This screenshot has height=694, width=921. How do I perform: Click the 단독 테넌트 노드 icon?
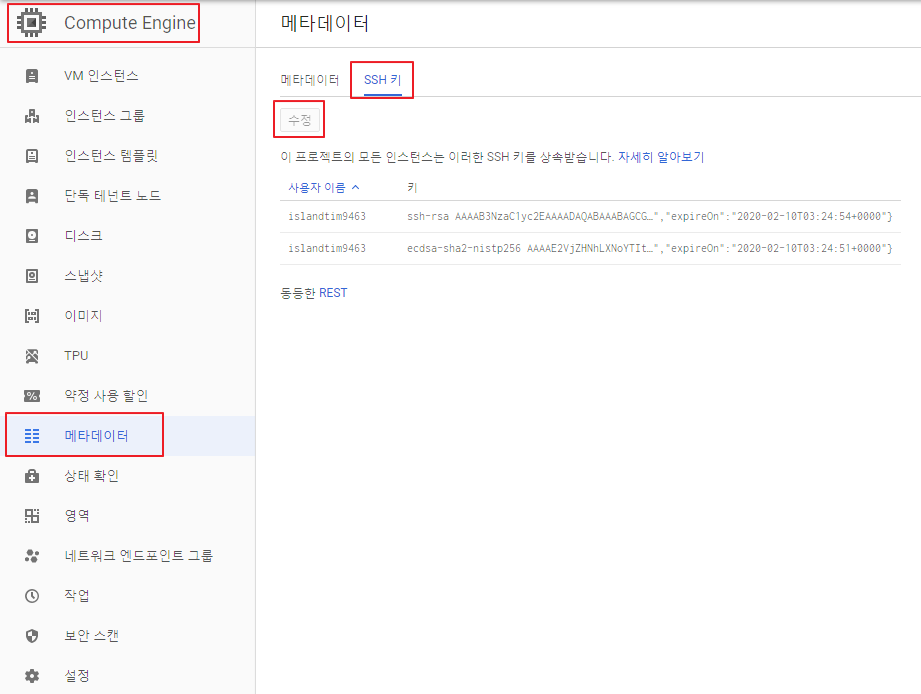[32, 196]
